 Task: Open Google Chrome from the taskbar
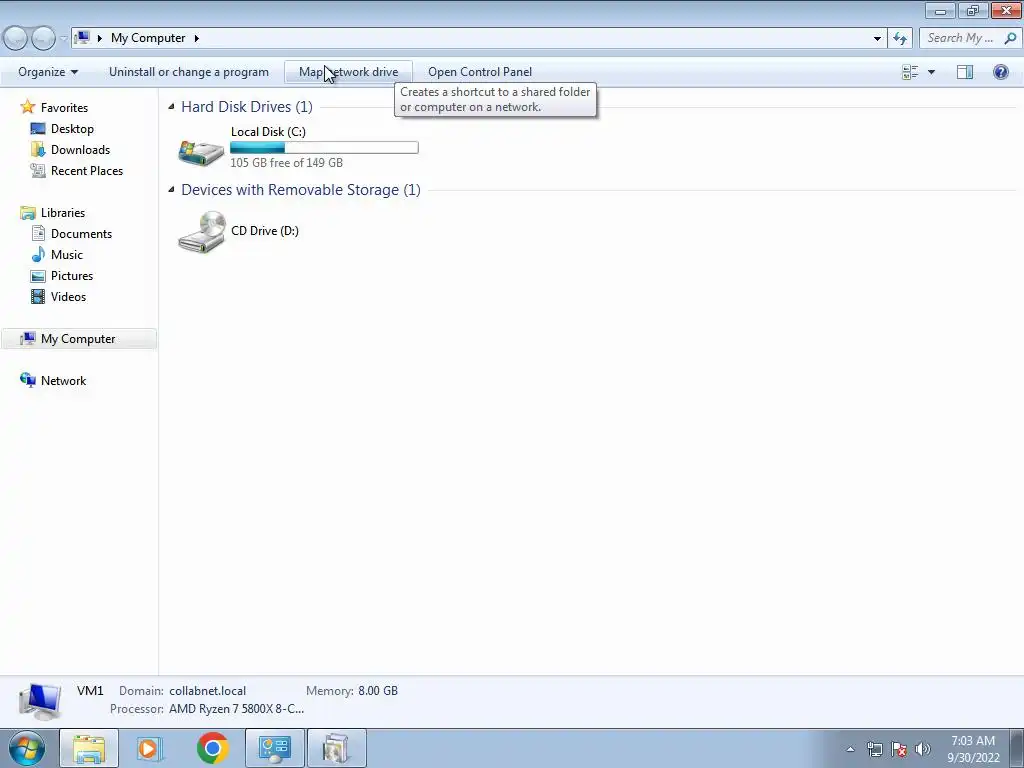coord(213,748)
